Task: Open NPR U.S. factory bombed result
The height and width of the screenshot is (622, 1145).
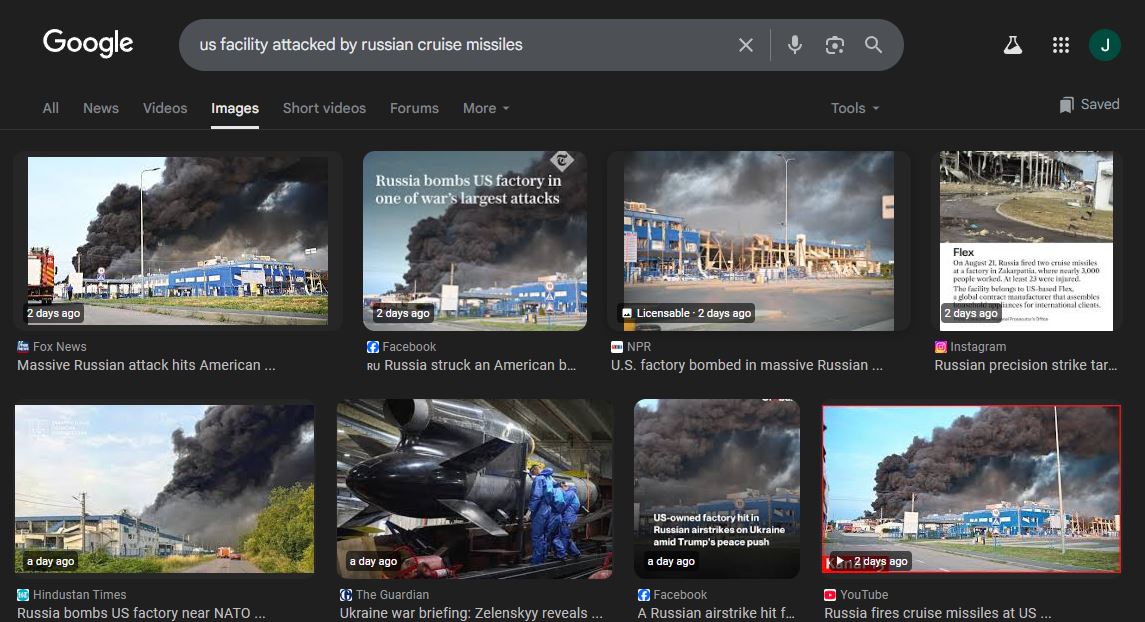Action: point(746,365)
